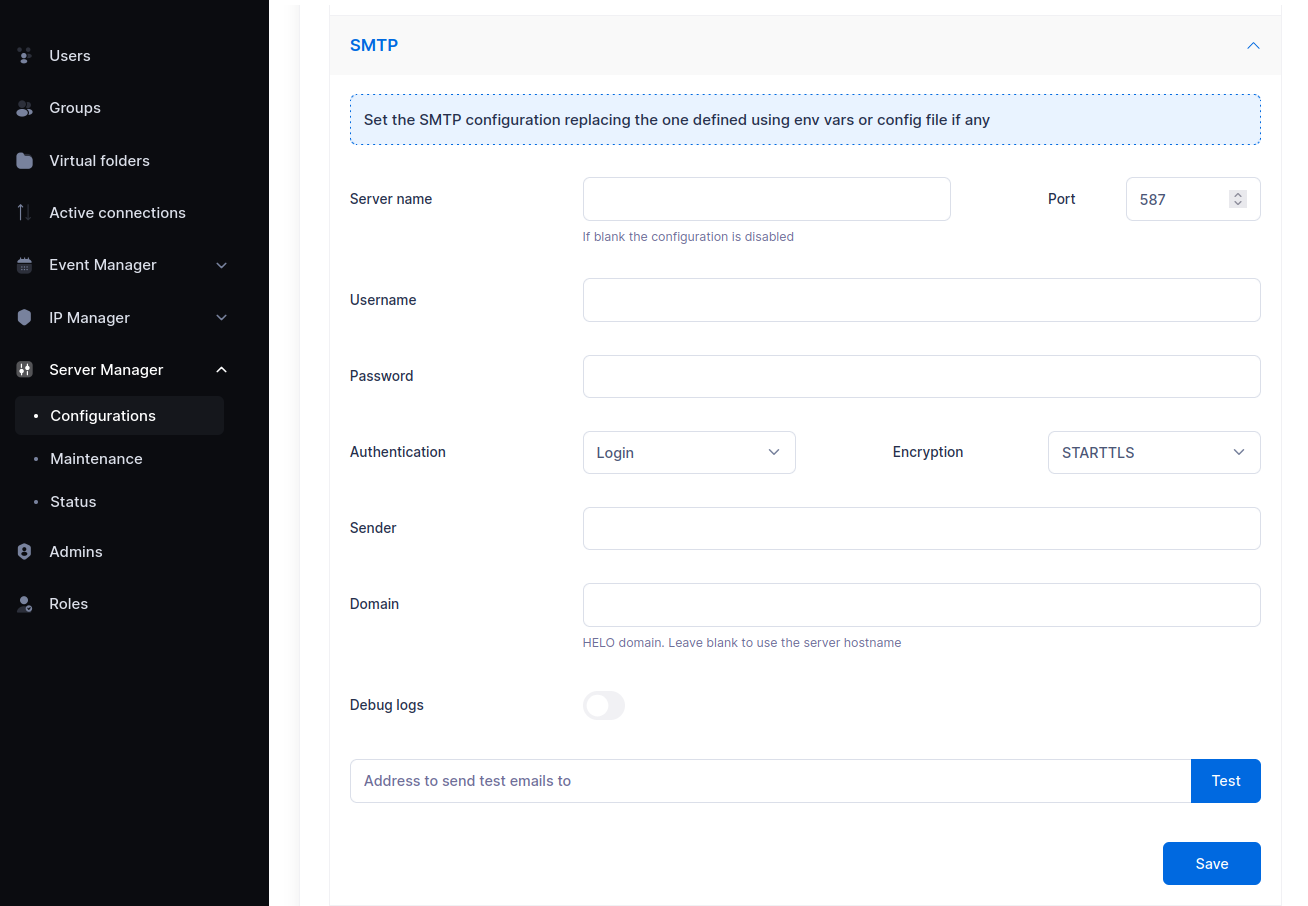Click the Users icon in sidebar
Viewport: 1308px width, 906px height.
(x=25, y=56)
